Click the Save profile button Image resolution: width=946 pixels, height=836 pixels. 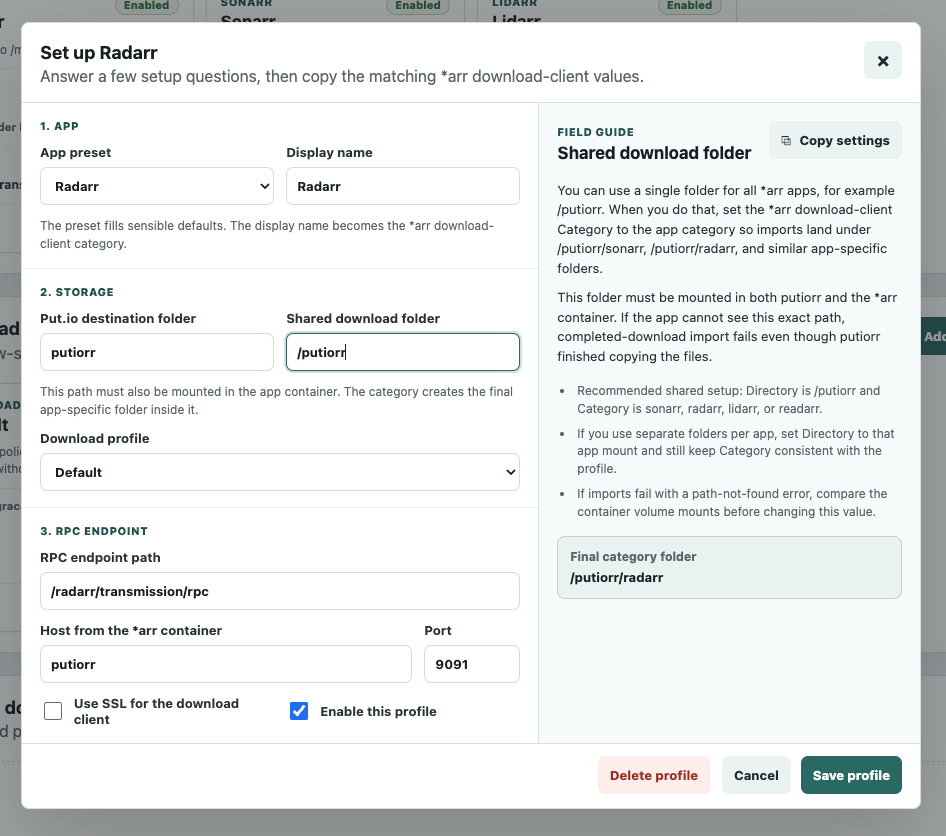pos(851,775)
